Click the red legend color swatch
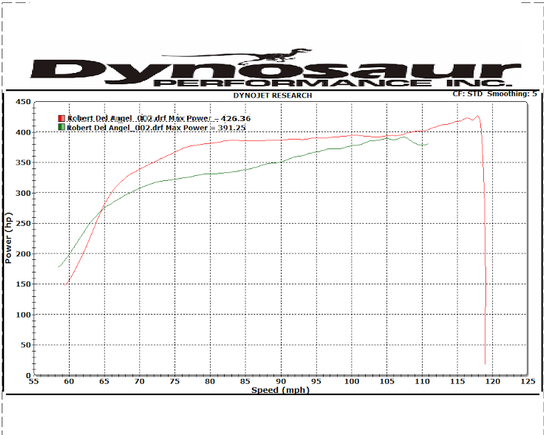This screenshot has width=544, height=435. [61, 118]
